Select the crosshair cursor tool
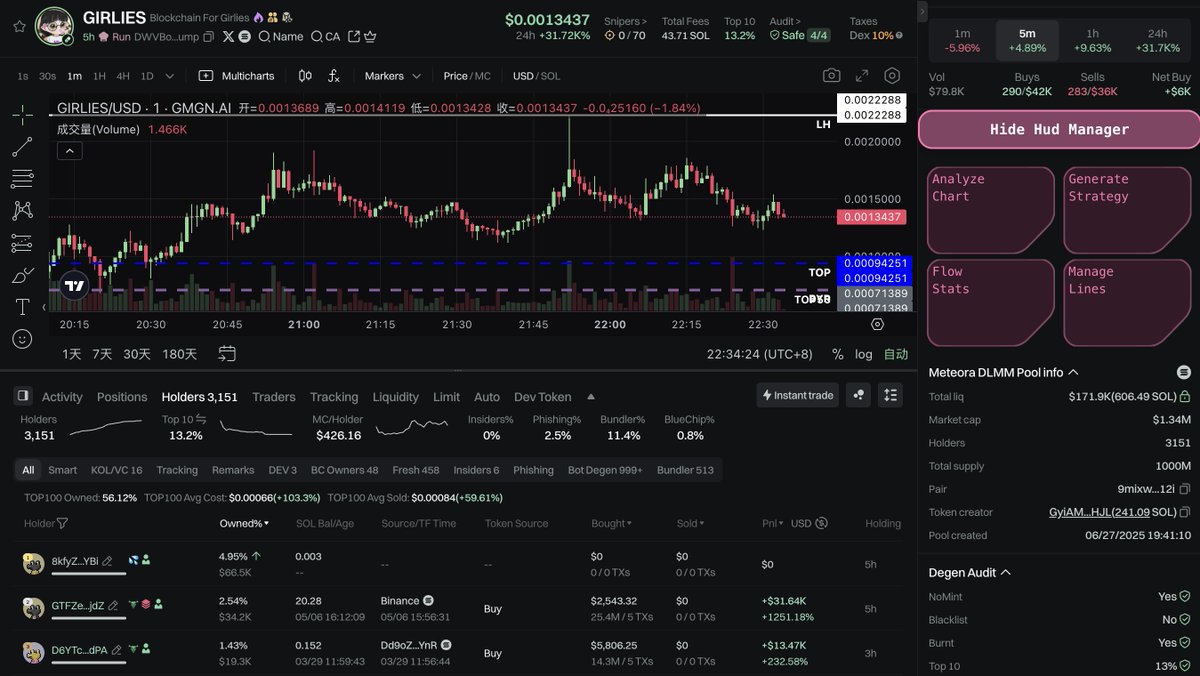Image resolution: width=1200 pixels, height=676 pixels. tap(22, 114)
